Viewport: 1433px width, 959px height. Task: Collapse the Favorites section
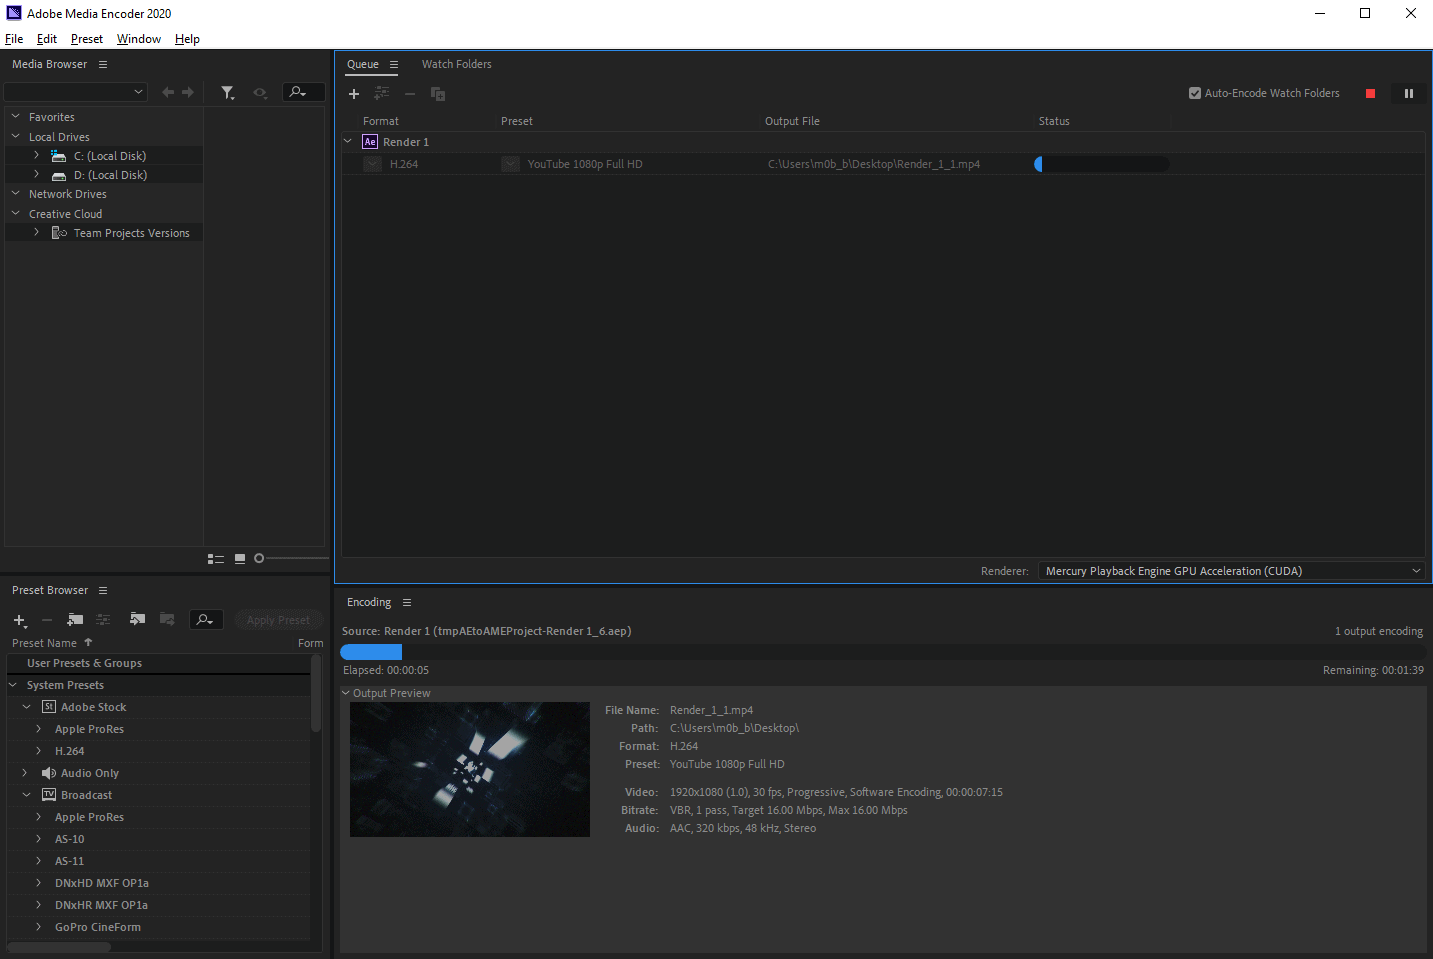pos(16,117)
